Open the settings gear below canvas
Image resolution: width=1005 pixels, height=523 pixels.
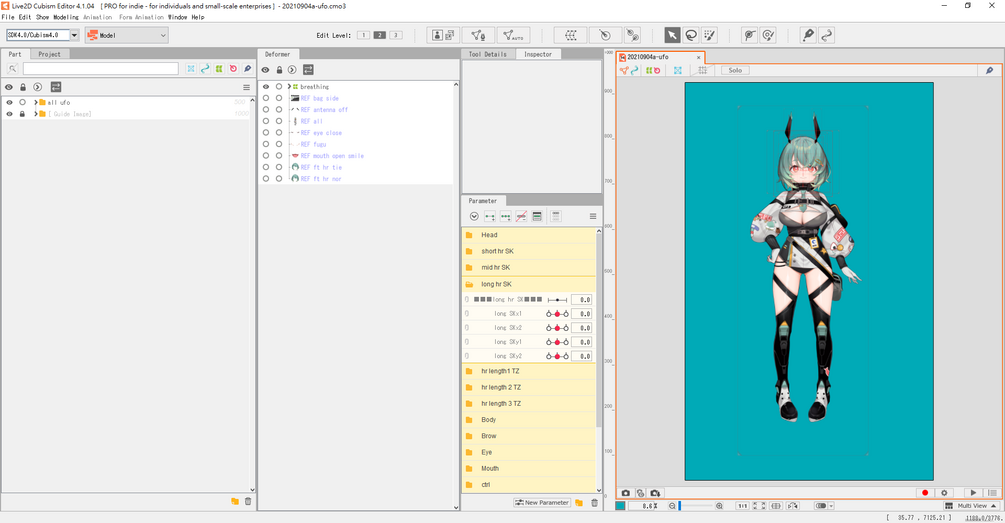point(943,493)
